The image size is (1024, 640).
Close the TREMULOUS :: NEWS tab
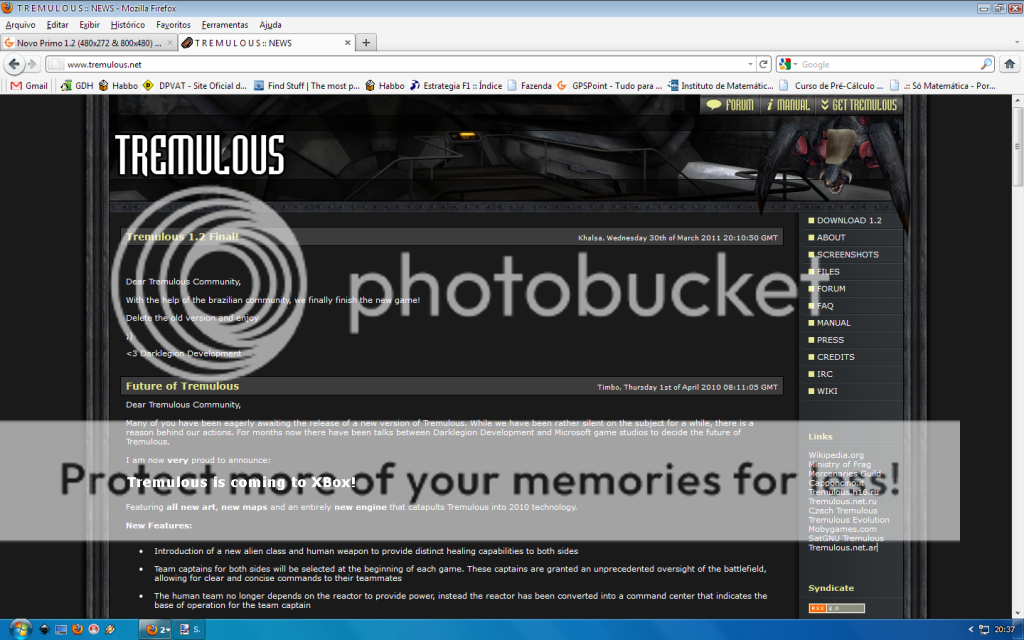point(347,42)
